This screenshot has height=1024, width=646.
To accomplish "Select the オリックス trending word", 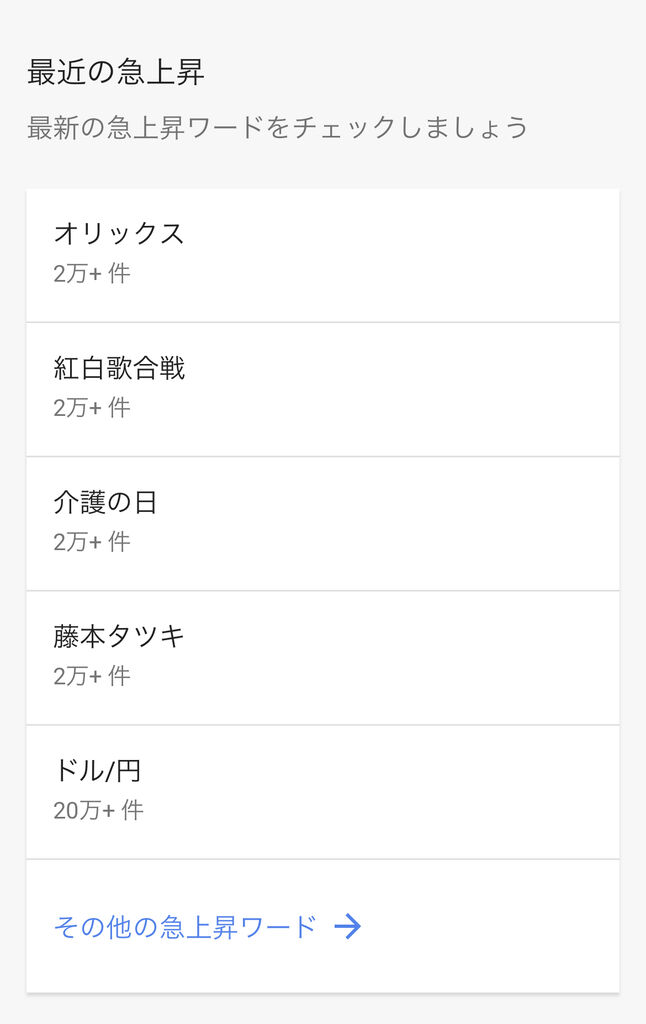I will coord(119,234).
